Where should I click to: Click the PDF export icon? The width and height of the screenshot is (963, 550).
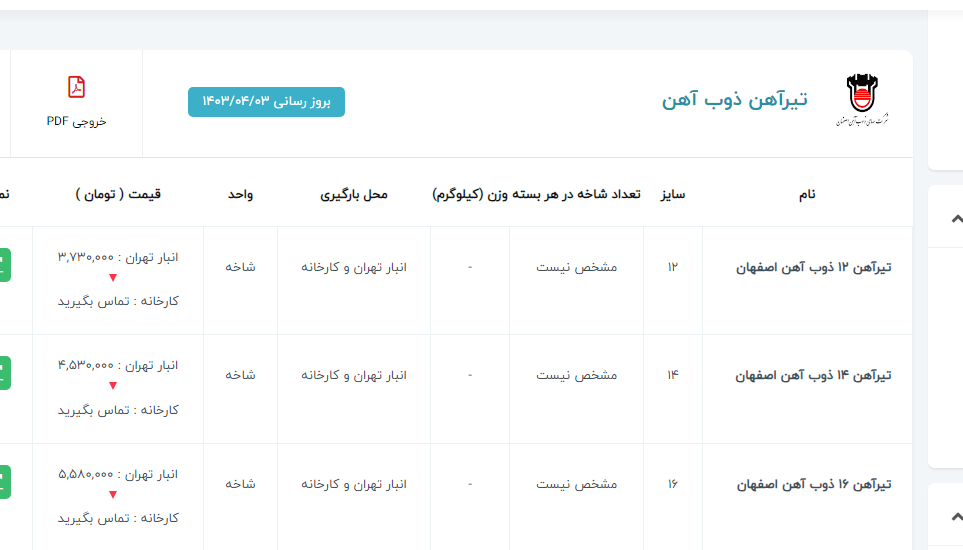pyautogui.click(x=76, y=87)
